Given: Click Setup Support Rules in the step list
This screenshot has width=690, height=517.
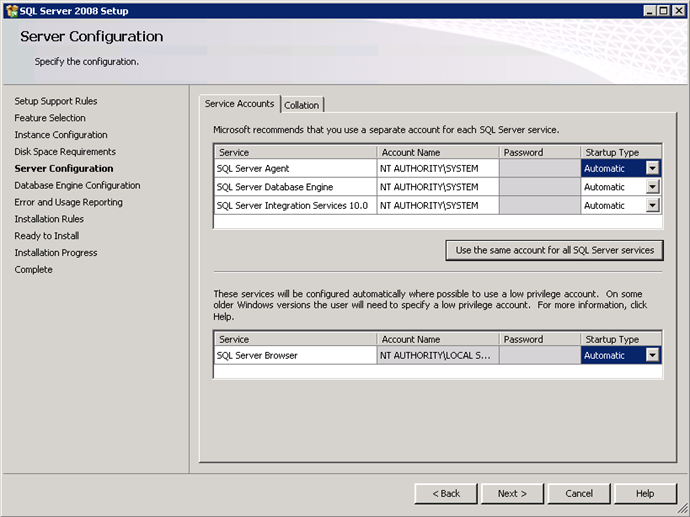Looking at the screenshot, I should tap(56, 101).
